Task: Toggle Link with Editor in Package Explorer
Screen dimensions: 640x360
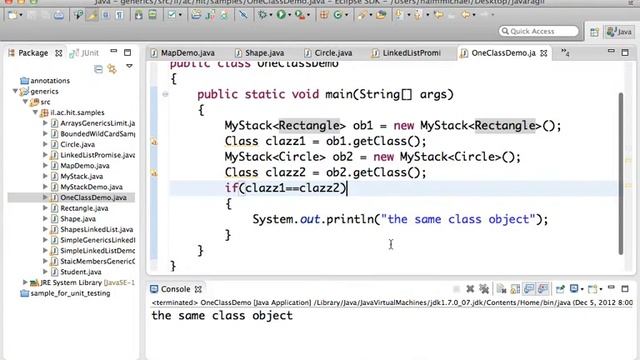Action: [x=112, y=69]
